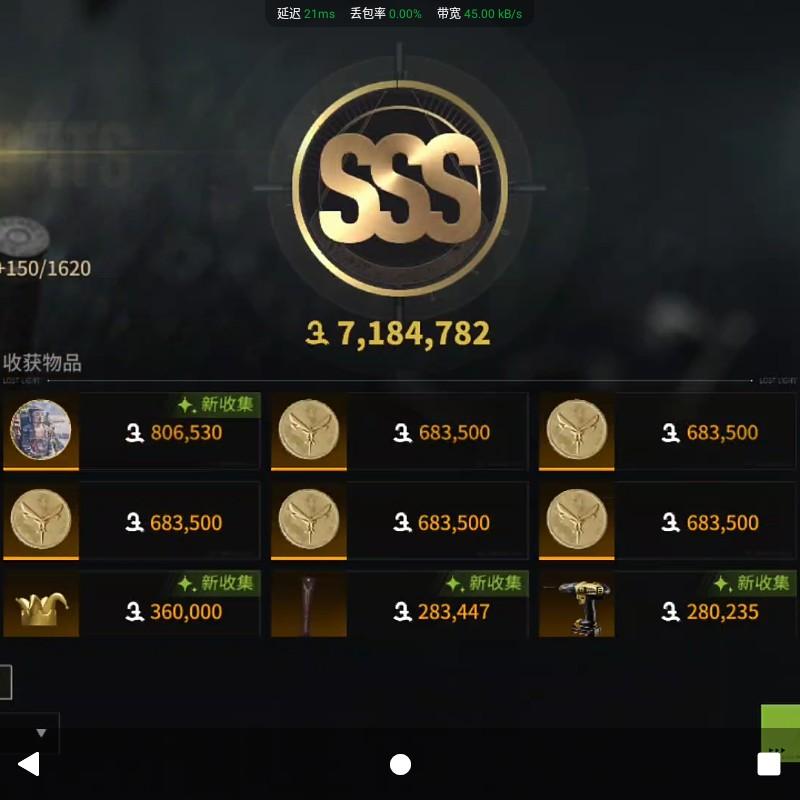
Task: Select the painted portrait coin worth 806,530
Action: [x=41, y=430]
